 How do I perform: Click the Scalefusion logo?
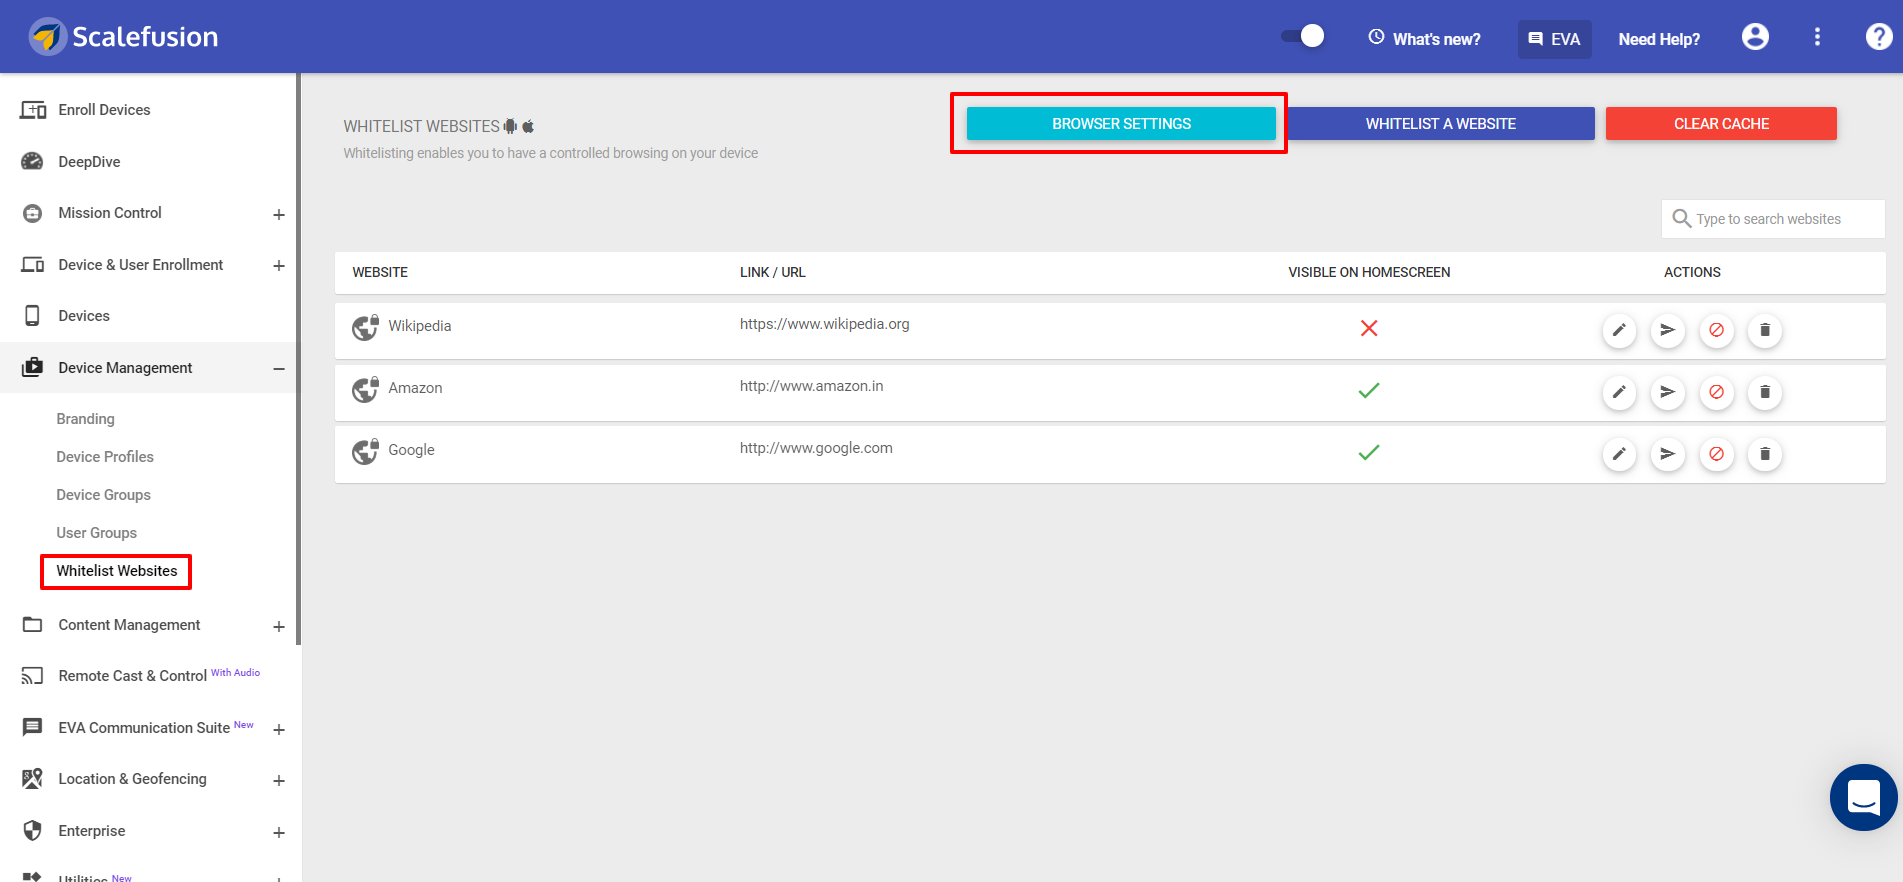pyautogui.click(x=124, y=37)
